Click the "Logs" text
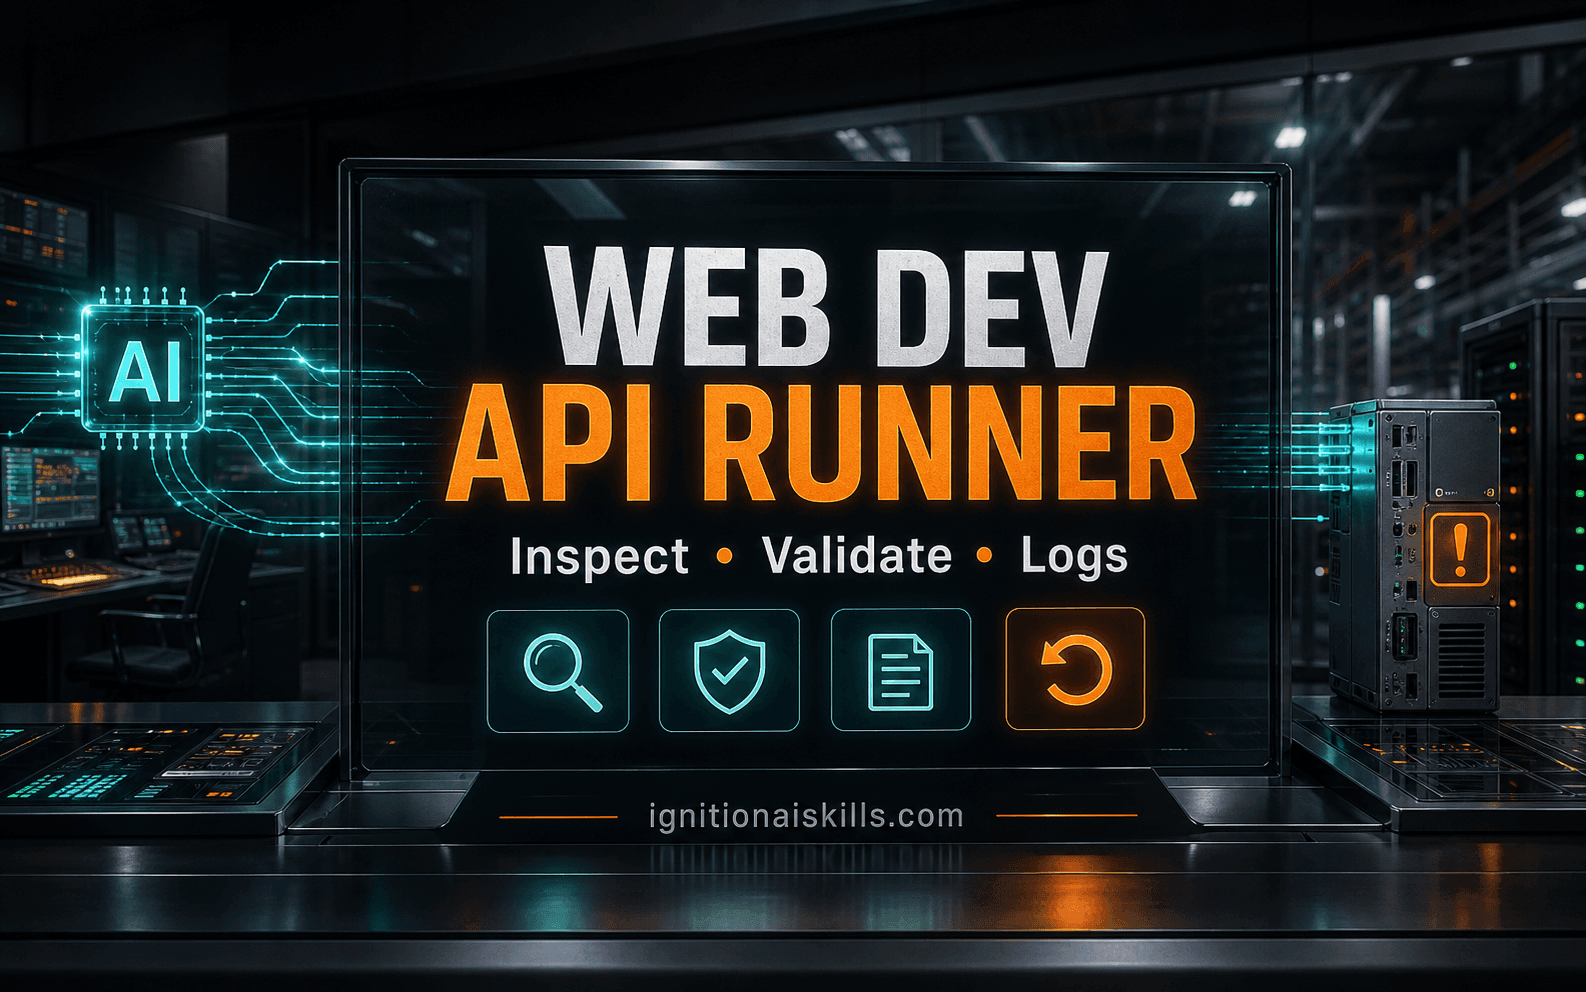1586x992 pixels. click(x=1074, y=557)
